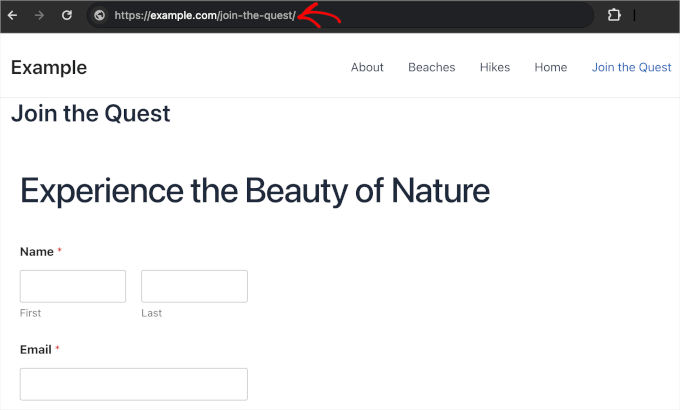Screen dimensions: 680x410
Task: Focus the Last name field
Action: pos(194,286)
